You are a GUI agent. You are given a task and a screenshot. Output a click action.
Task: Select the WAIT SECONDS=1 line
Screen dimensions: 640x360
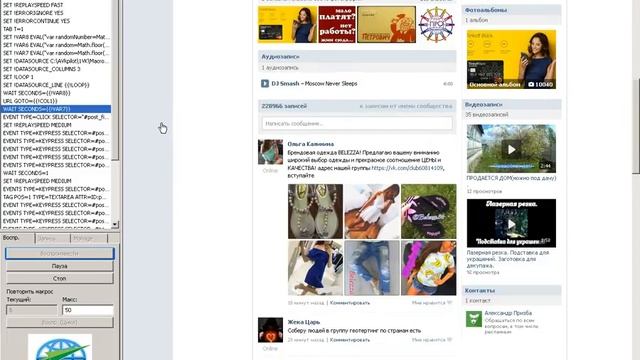pos(56,173)
